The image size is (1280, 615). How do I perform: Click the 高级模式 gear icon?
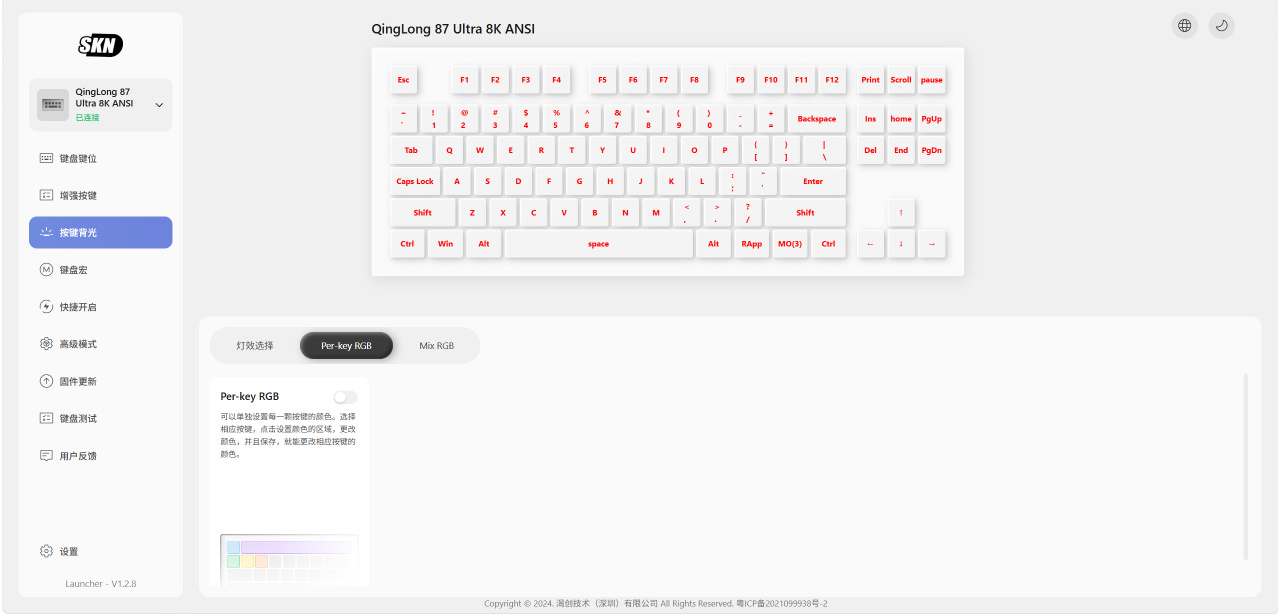coord(46,344)
